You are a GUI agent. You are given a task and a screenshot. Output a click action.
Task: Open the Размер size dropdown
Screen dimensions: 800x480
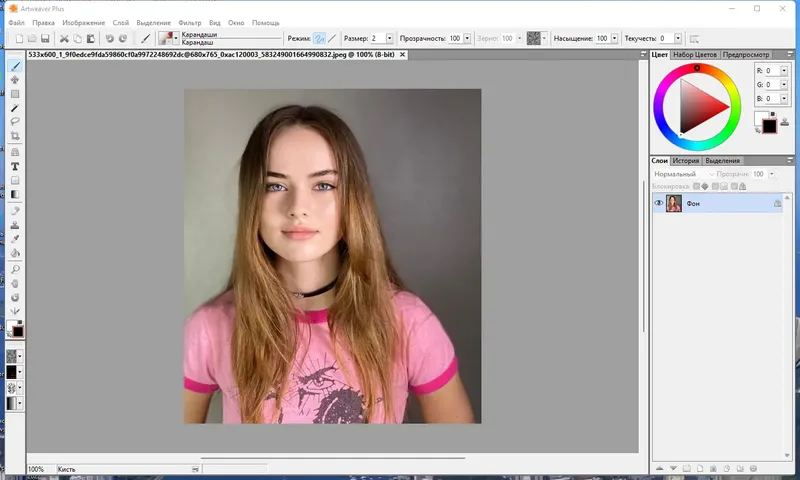(x=389, y=39)
